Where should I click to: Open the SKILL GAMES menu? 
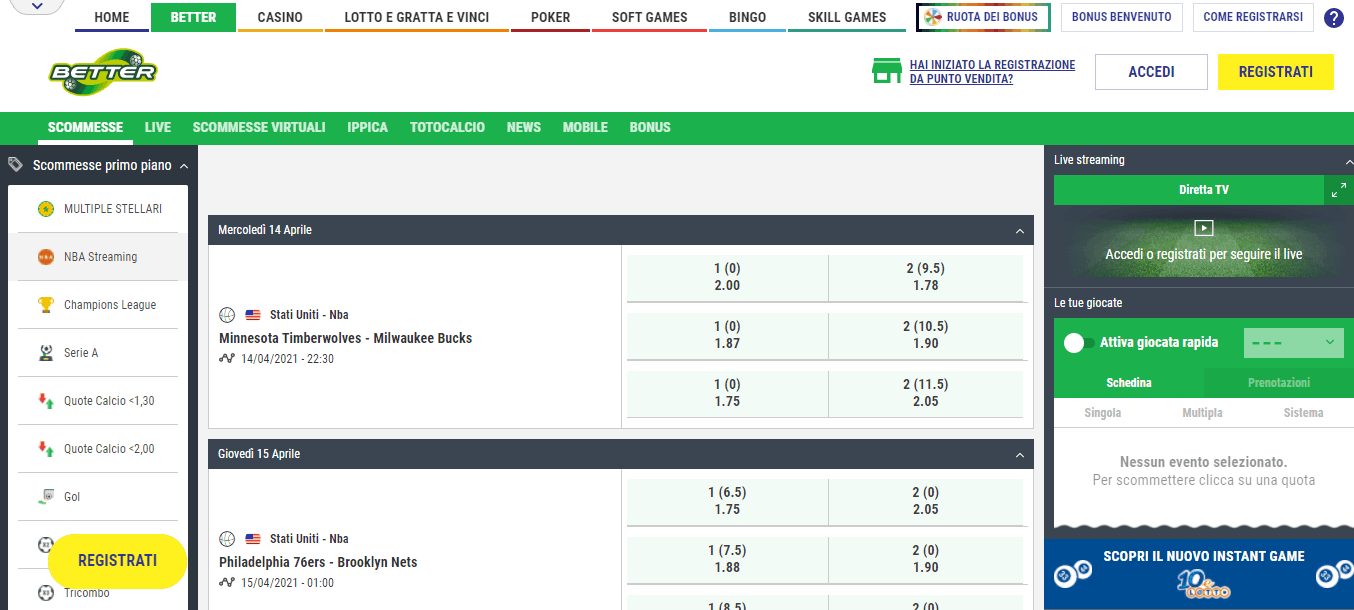tap(847, 17)
